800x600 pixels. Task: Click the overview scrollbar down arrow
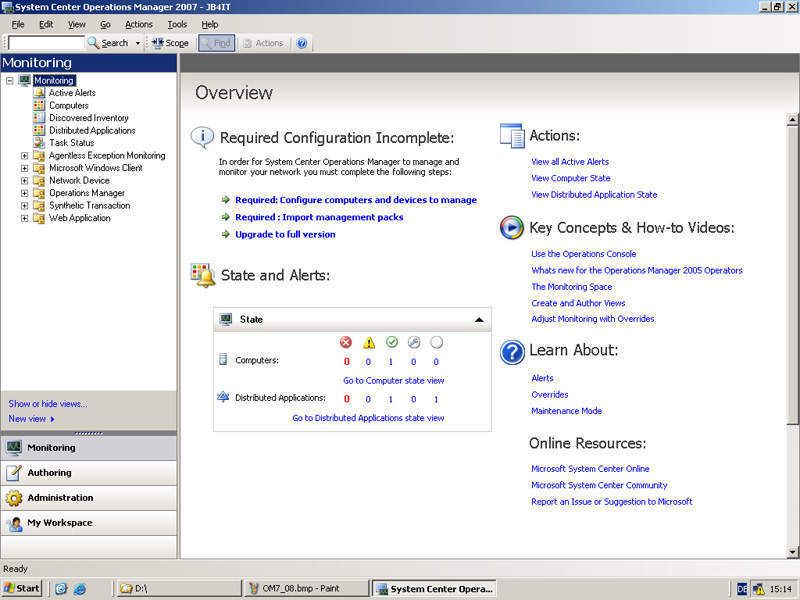tap(792, 552)
